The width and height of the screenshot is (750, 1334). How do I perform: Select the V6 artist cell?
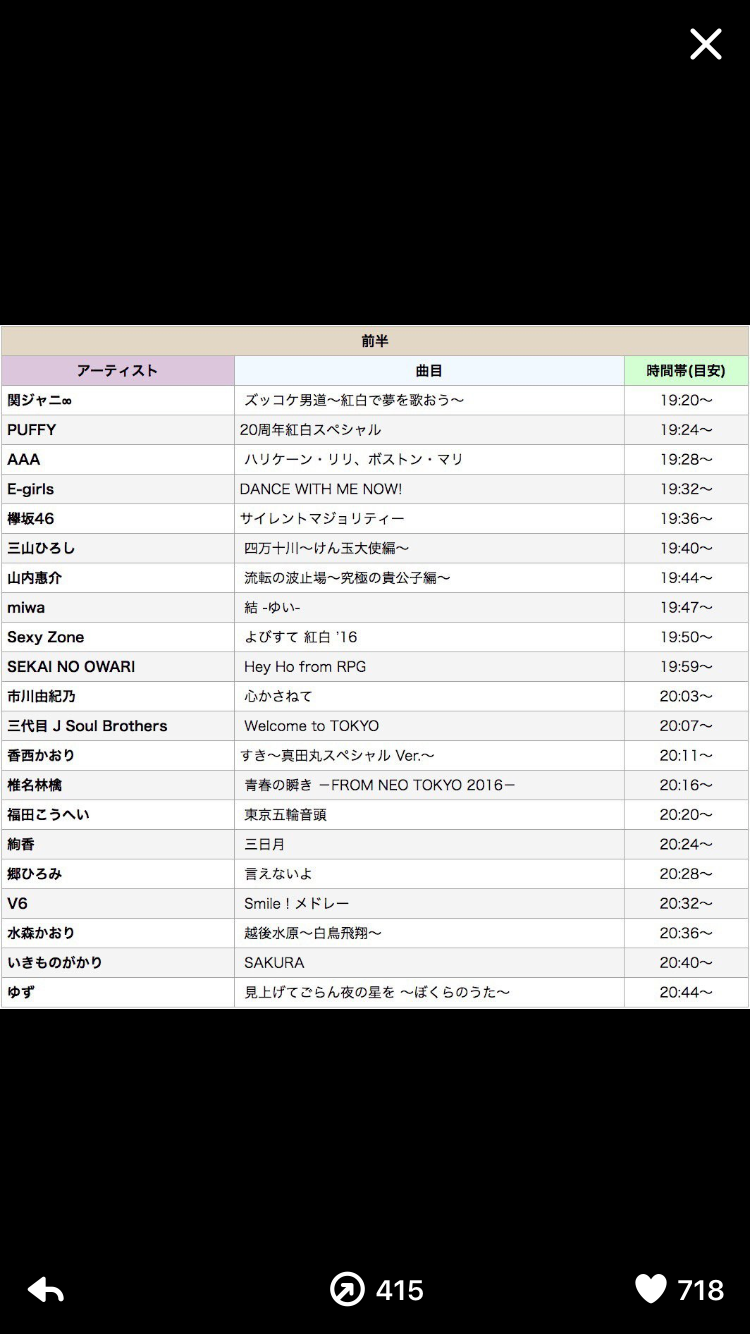(118, 903)
